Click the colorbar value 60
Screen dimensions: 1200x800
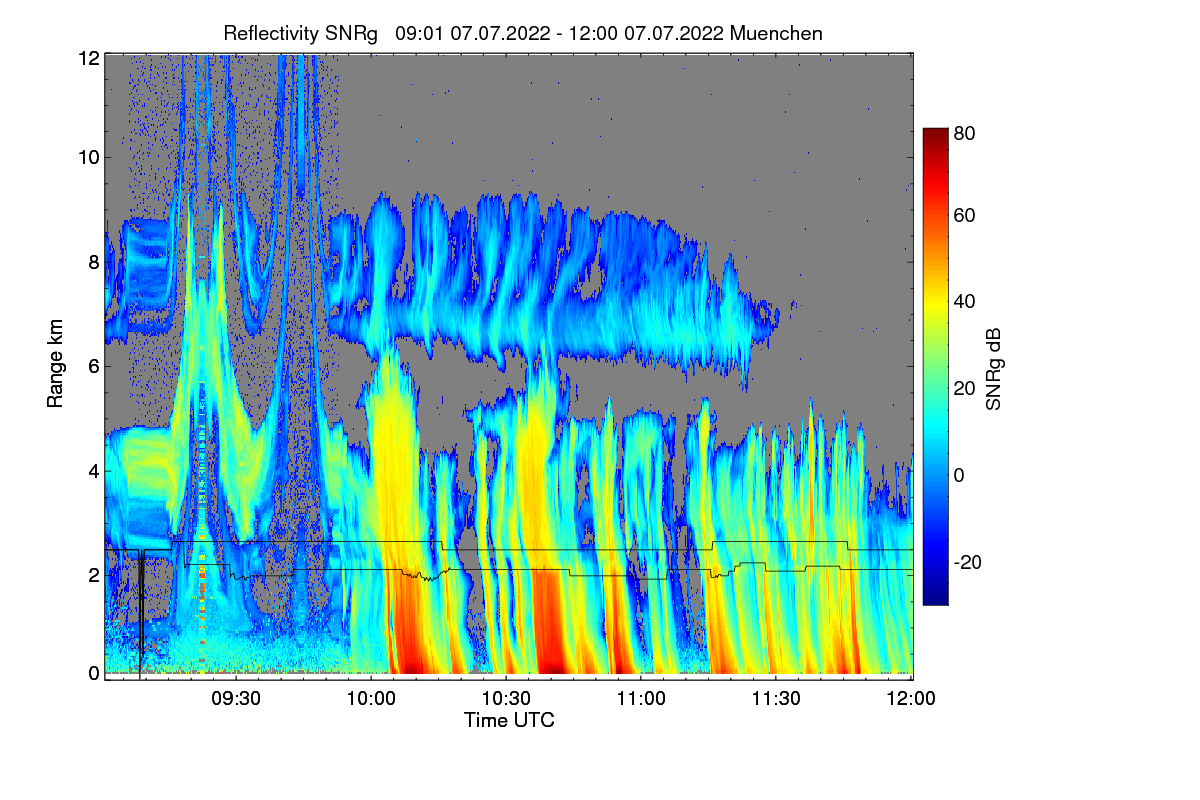click(x=964, y=215)
